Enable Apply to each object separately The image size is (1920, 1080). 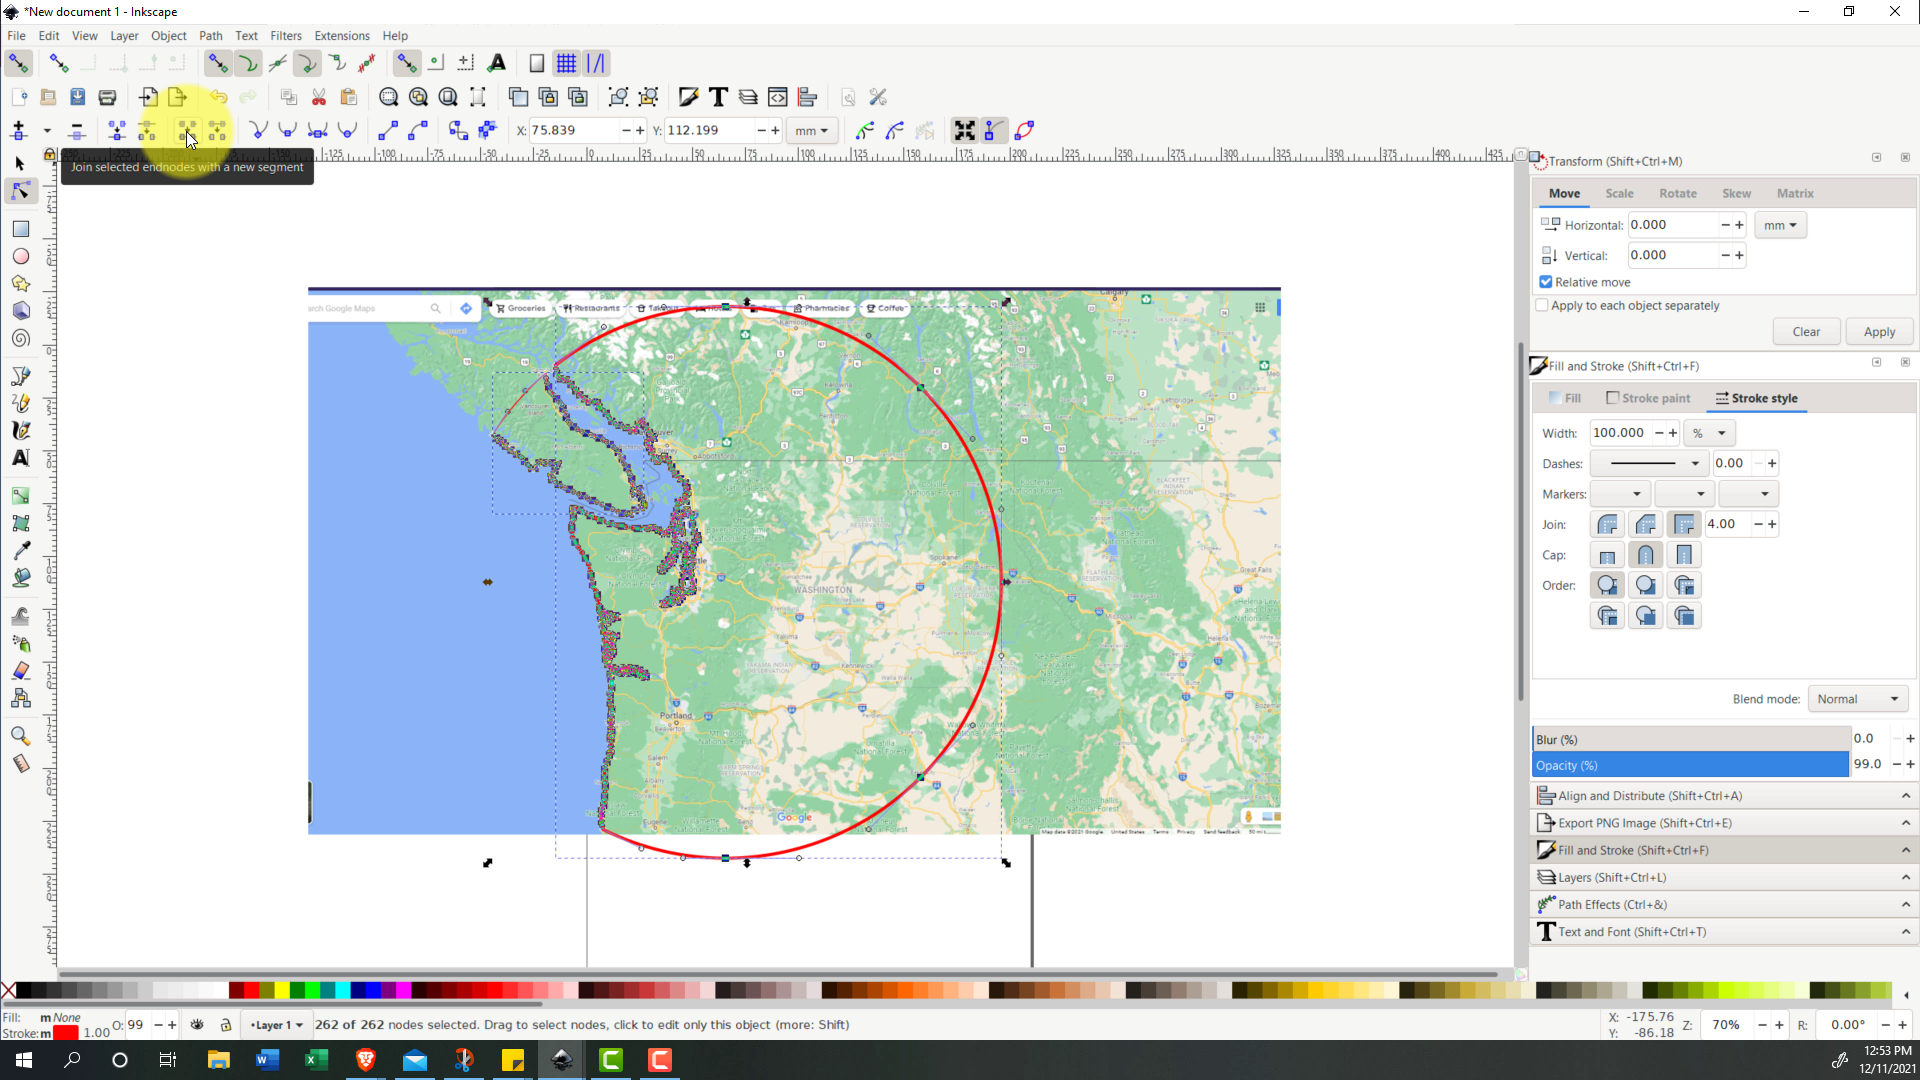click(x=1542, y=306)
